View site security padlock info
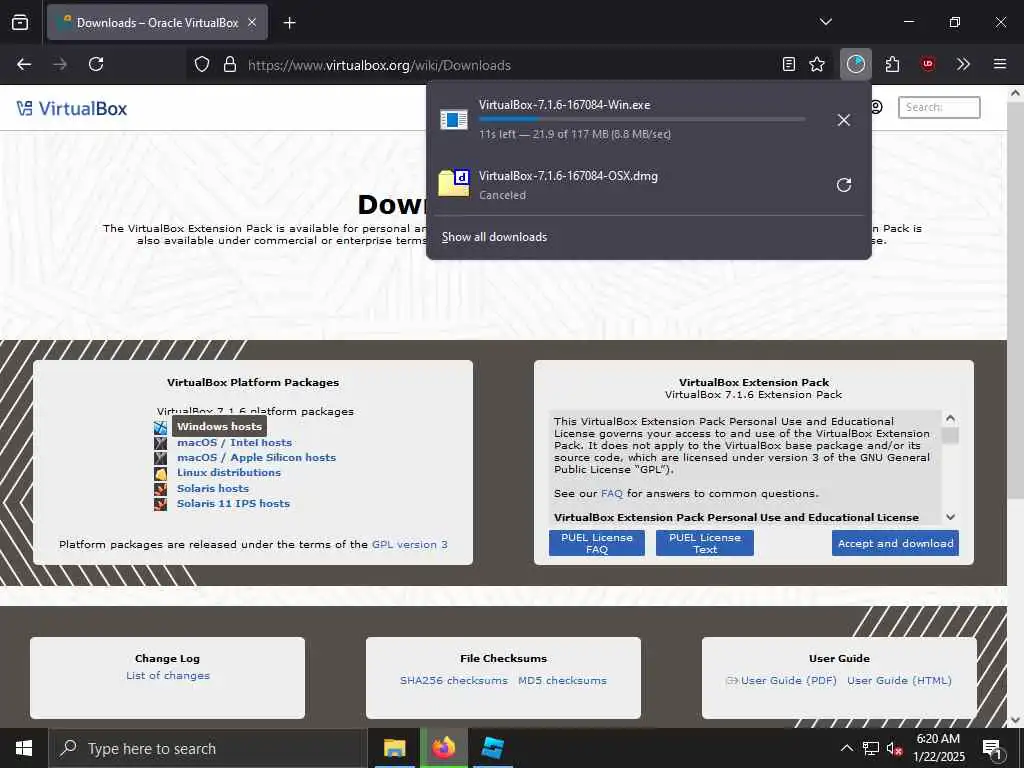Screen dimensions: 1024x768 (230, 64)
